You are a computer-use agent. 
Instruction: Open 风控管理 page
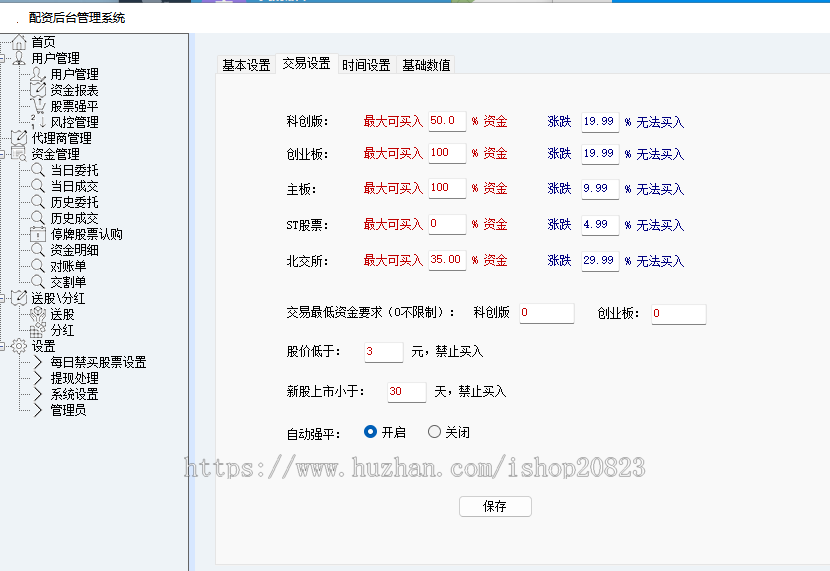point(75,122)
